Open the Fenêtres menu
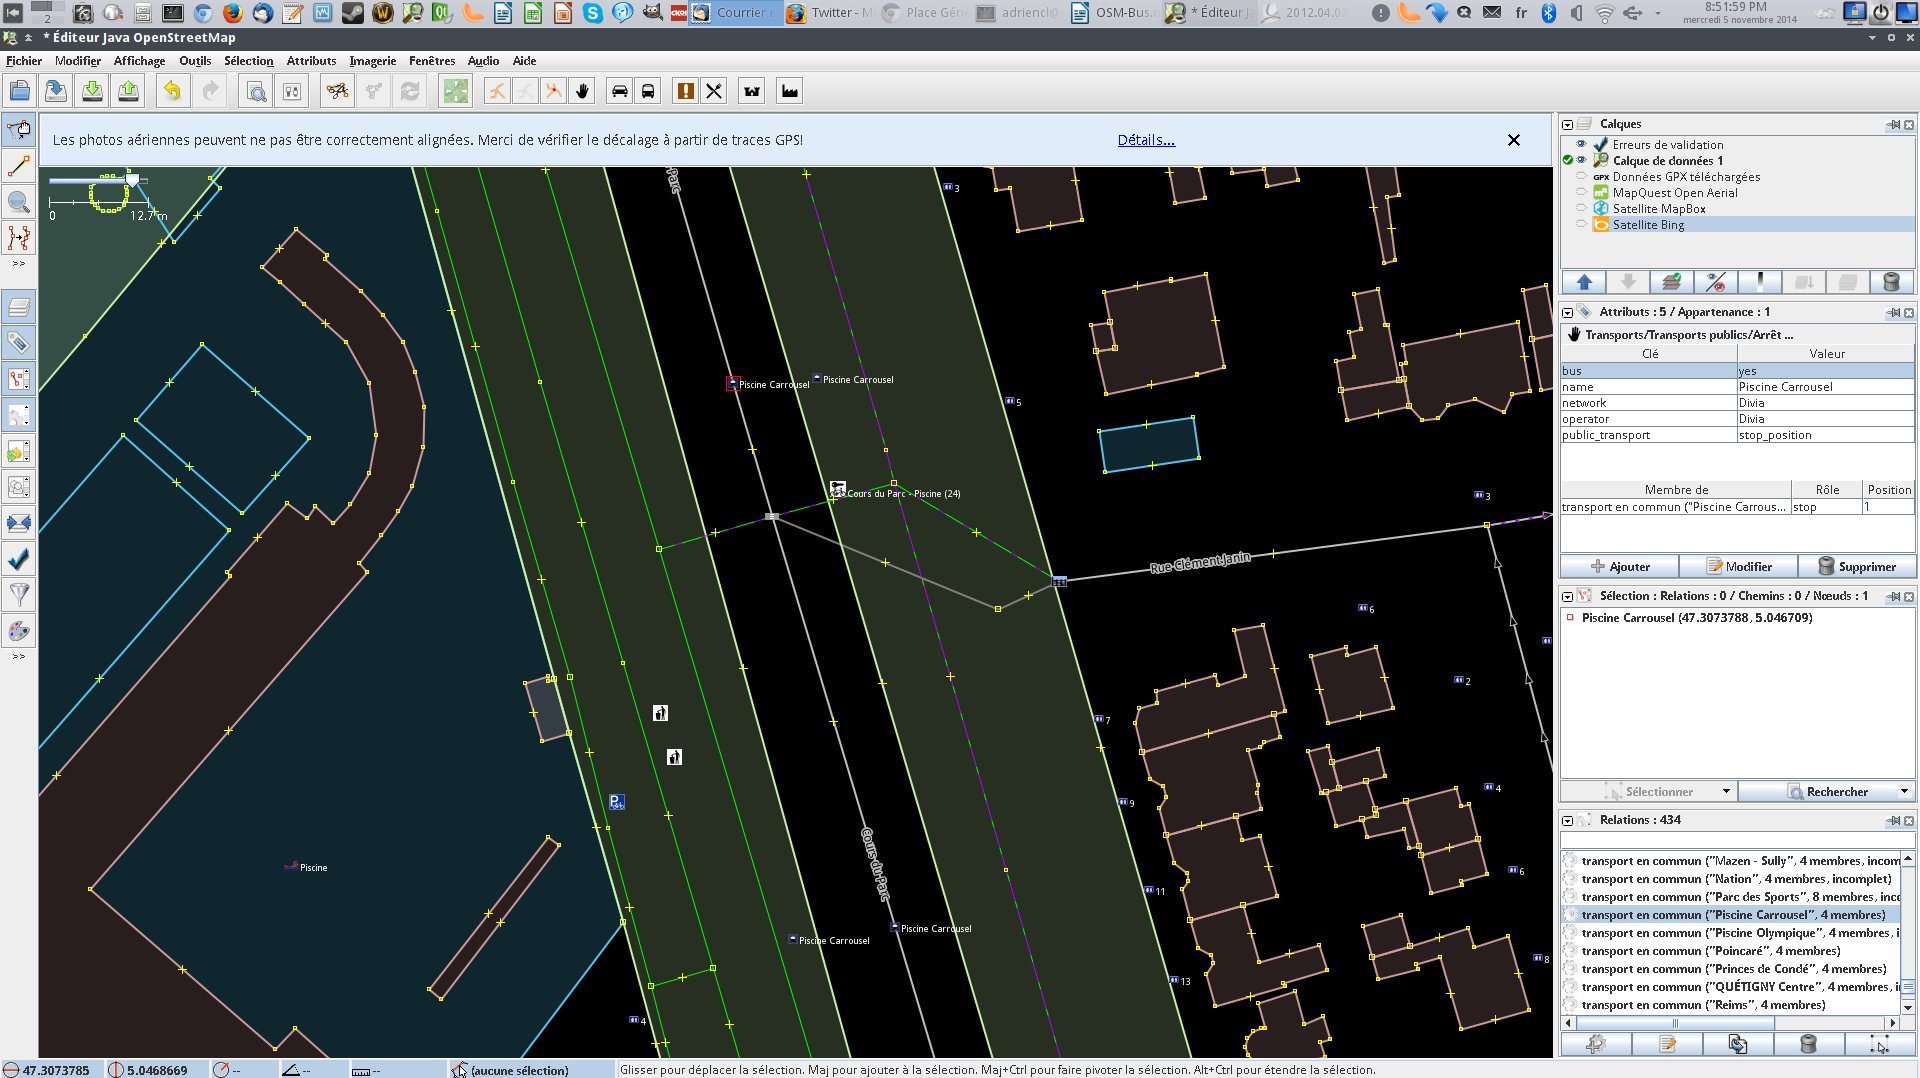Image resolution: width=1920 pixels, height=1078 pixels. pos(432,61)
